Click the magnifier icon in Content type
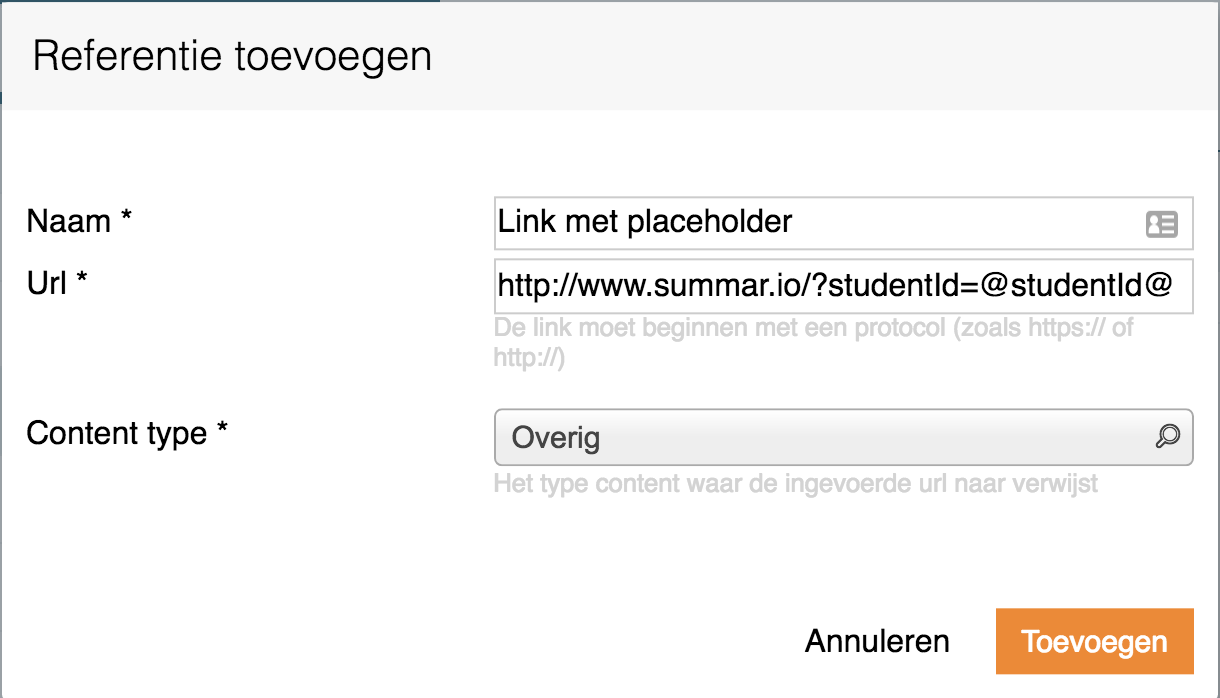This screenshot has height=698, width=1220. [x=1167, y=436]
